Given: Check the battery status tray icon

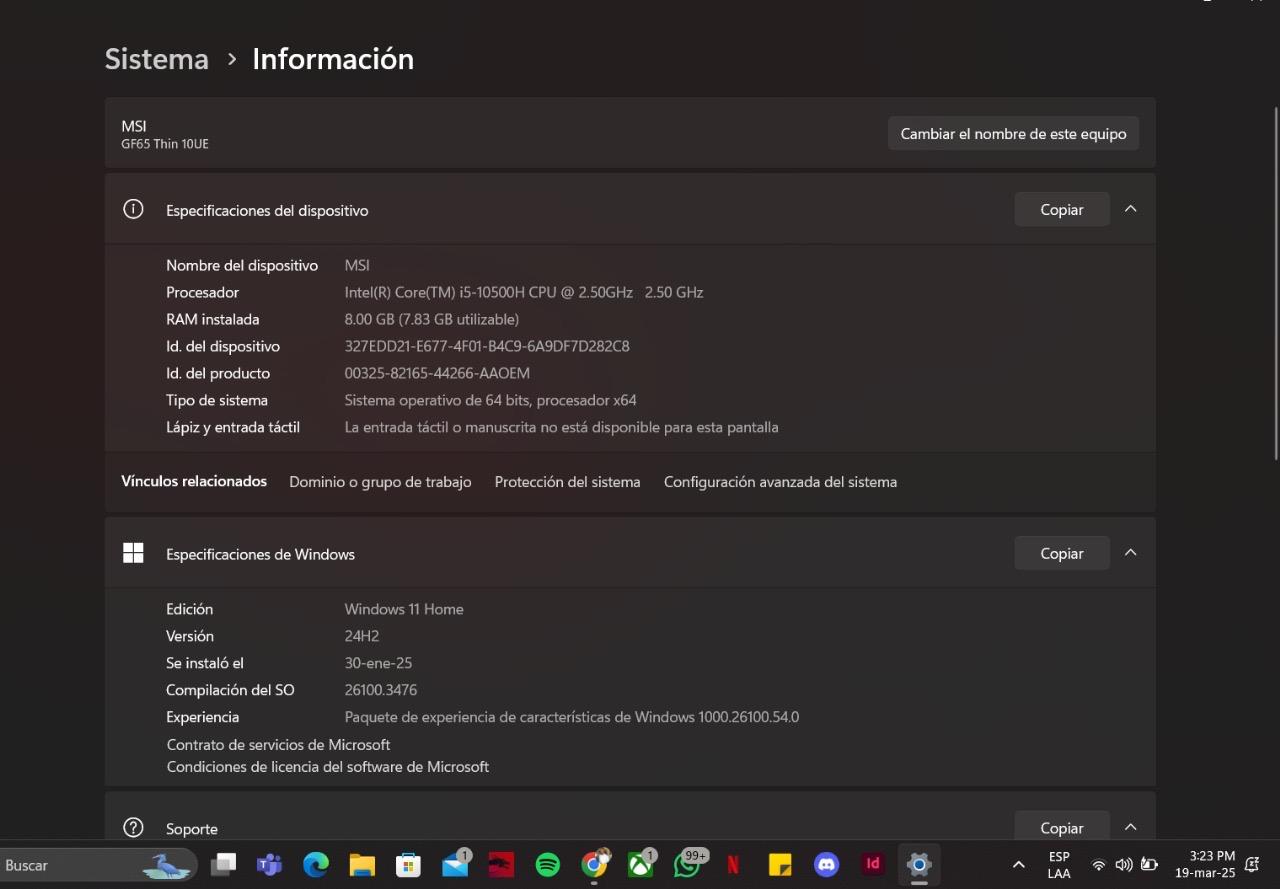Looking at the screenshot, I should coord(1150,865).
